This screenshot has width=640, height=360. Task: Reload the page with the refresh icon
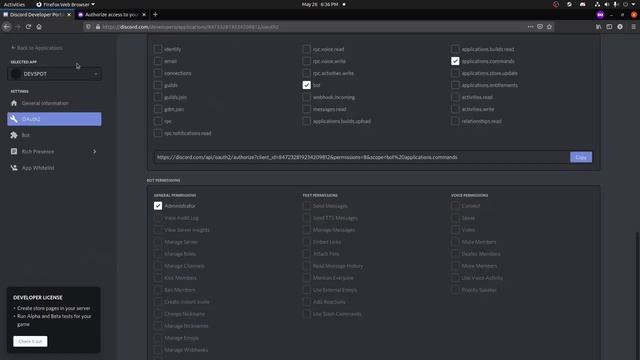click(28, 27)
